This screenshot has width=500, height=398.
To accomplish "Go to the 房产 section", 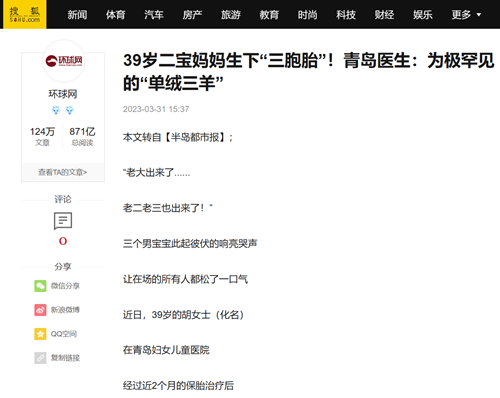I will click(x=192, y=15).
